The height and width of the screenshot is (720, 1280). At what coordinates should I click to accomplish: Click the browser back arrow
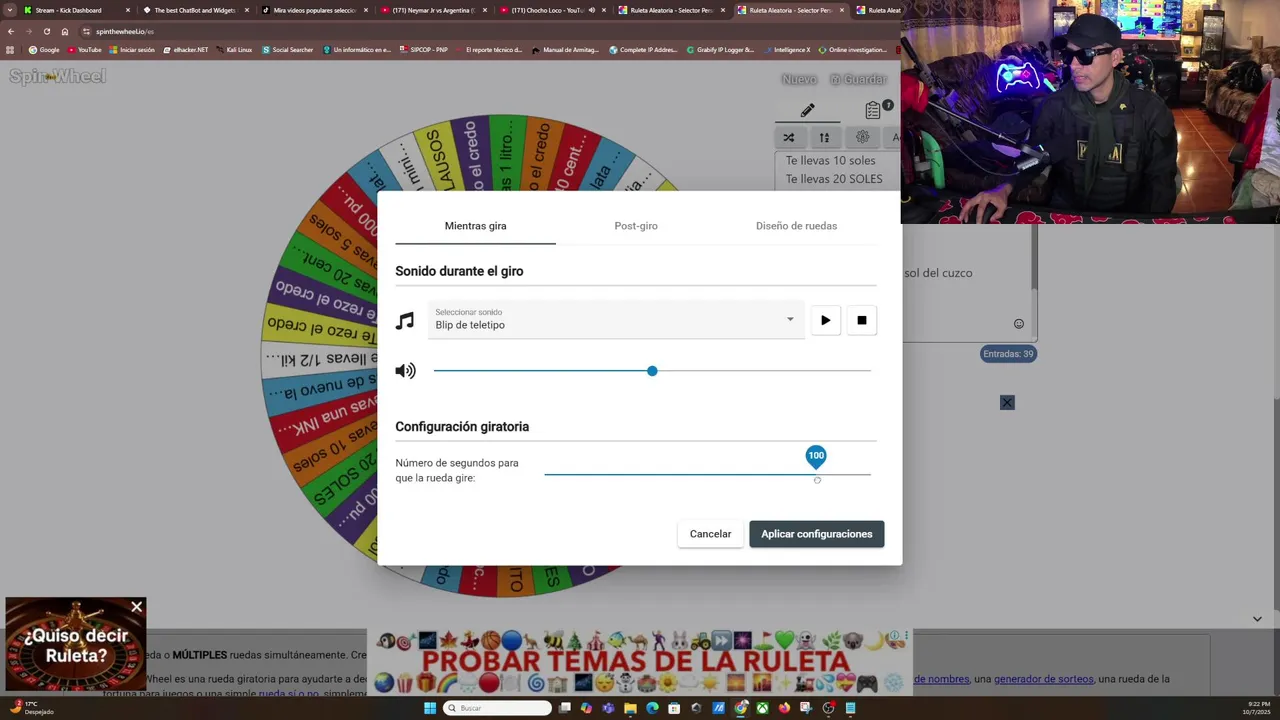coord(11,31)
